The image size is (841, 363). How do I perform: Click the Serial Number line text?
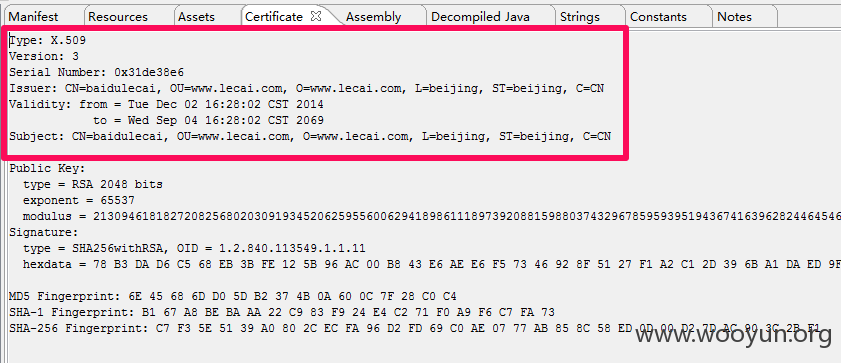(97, 72)
